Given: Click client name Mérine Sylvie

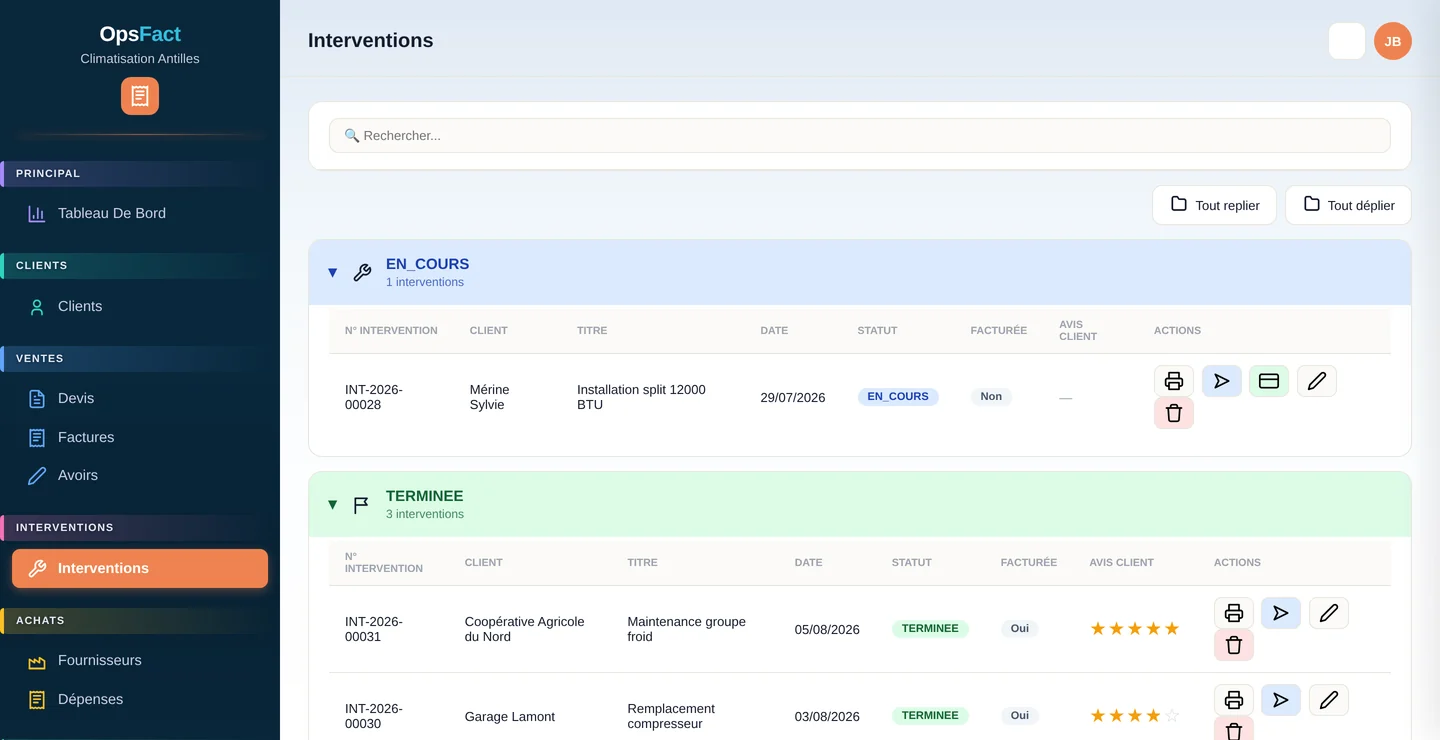Looking at the screenshot, I should tap(489, 397).
